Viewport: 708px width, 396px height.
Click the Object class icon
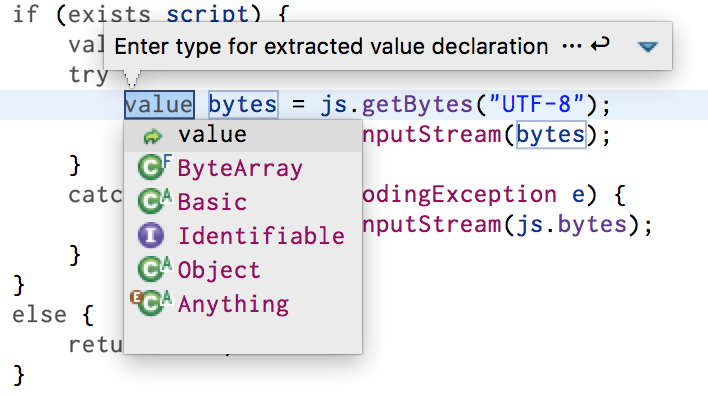pyautogui.click(x=154, y=269)
